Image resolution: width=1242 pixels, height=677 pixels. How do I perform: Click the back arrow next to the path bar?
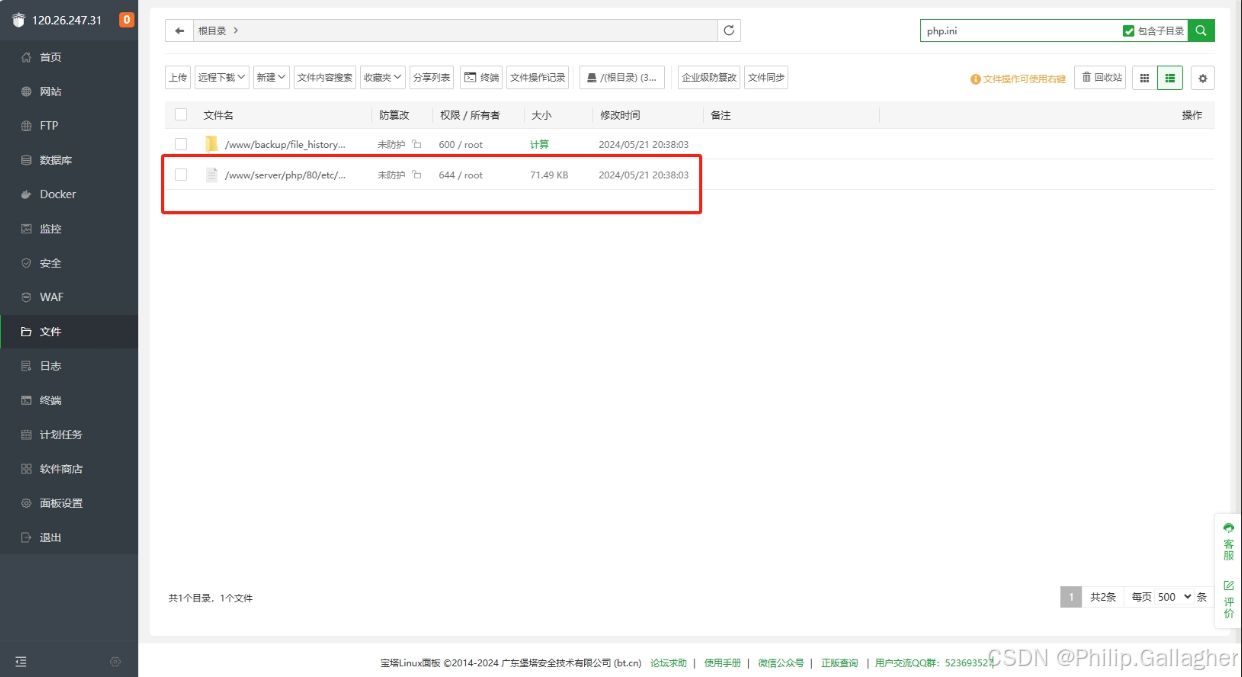pos(178,30)
